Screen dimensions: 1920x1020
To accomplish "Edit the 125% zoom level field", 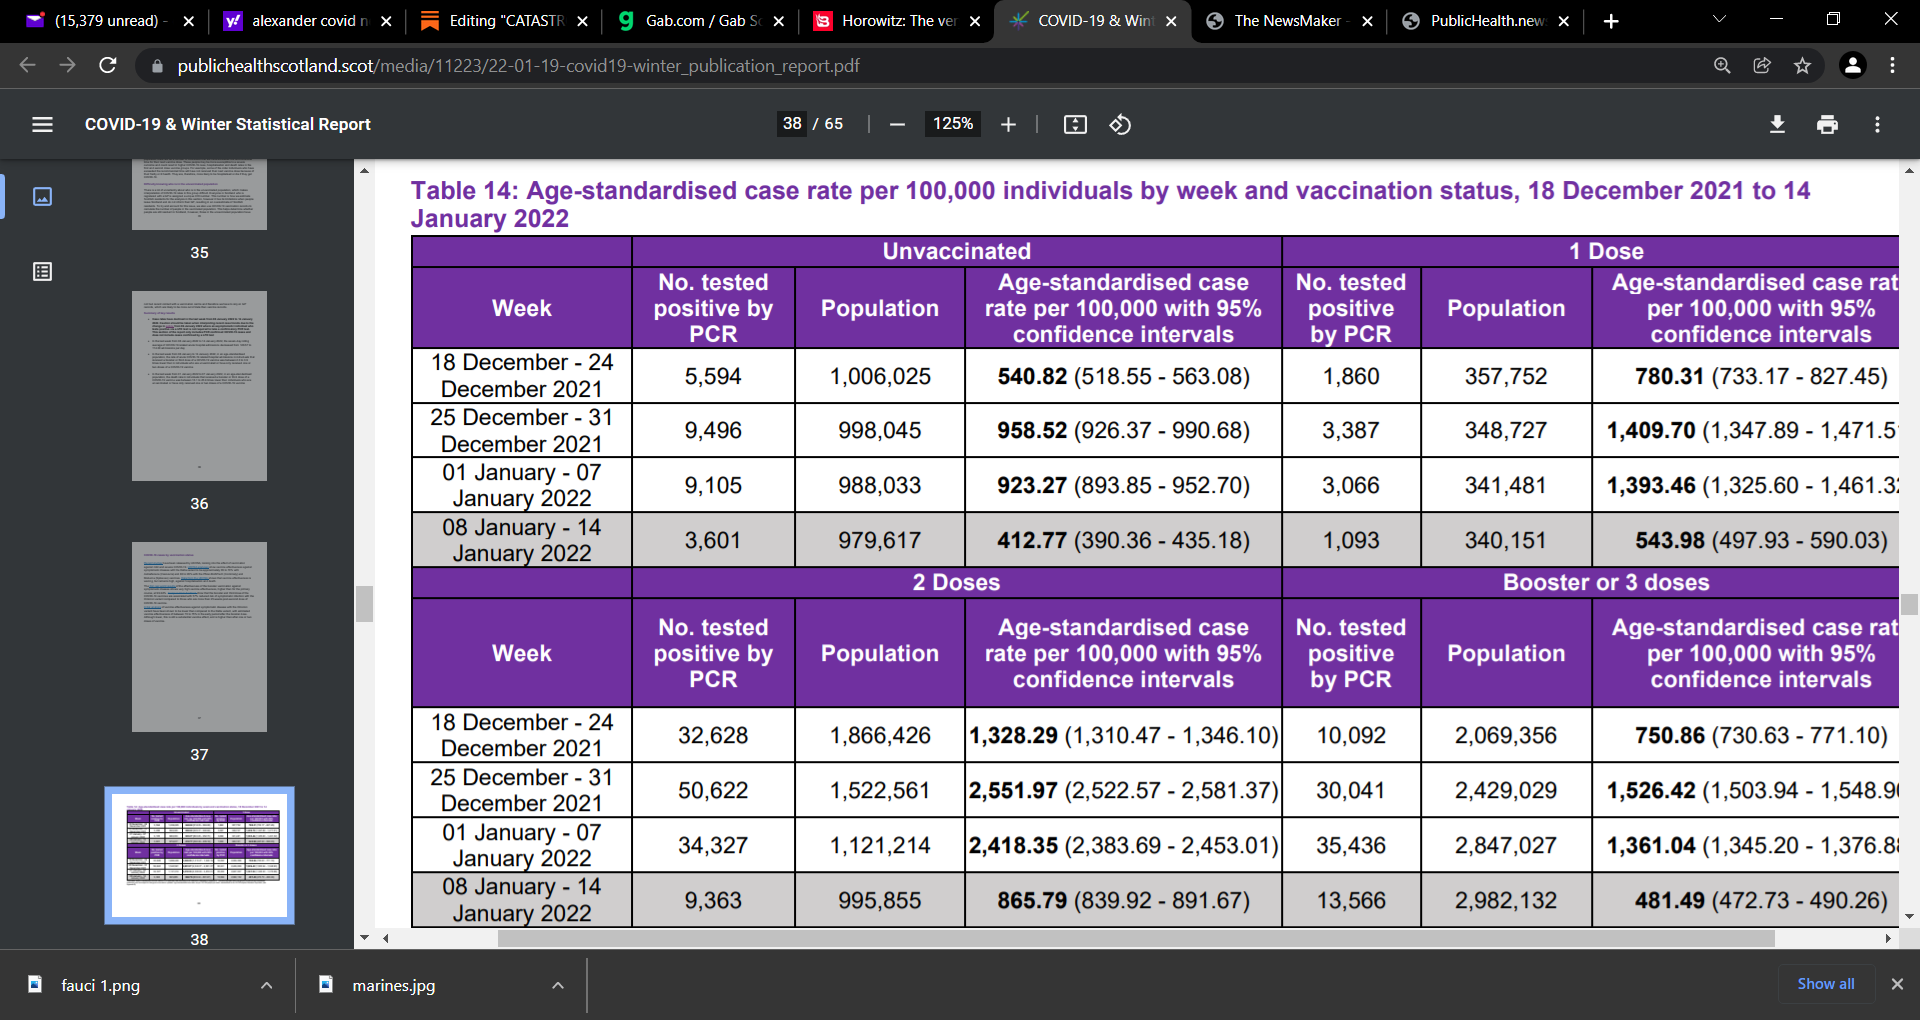I will (952, 124).
